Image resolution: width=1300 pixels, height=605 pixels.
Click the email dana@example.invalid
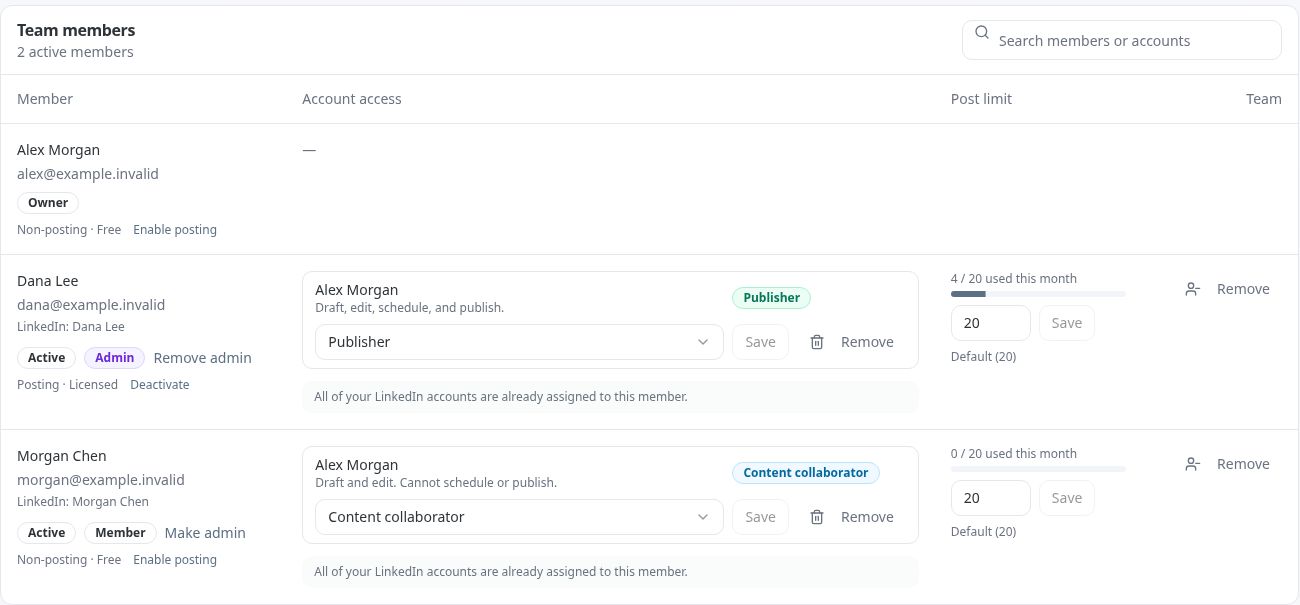click(x=91, y=305)
